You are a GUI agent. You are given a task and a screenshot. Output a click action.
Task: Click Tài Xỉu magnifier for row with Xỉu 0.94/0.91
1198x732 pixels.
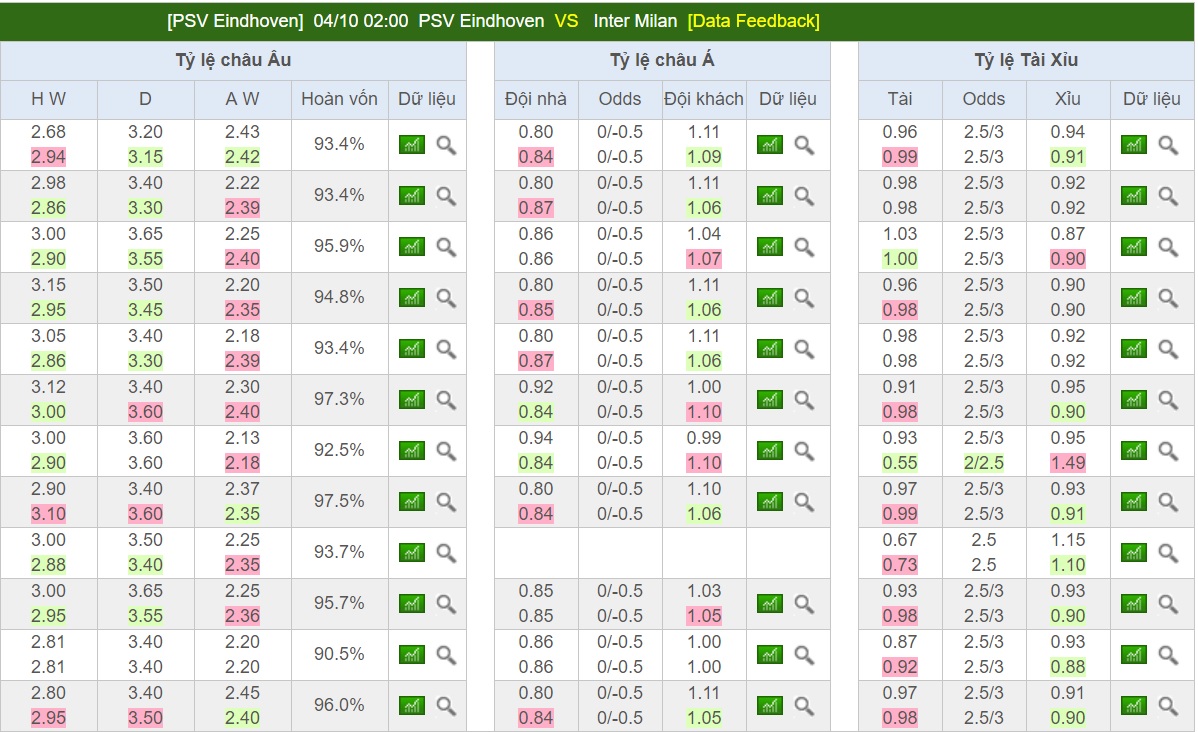click(1168, 145)
